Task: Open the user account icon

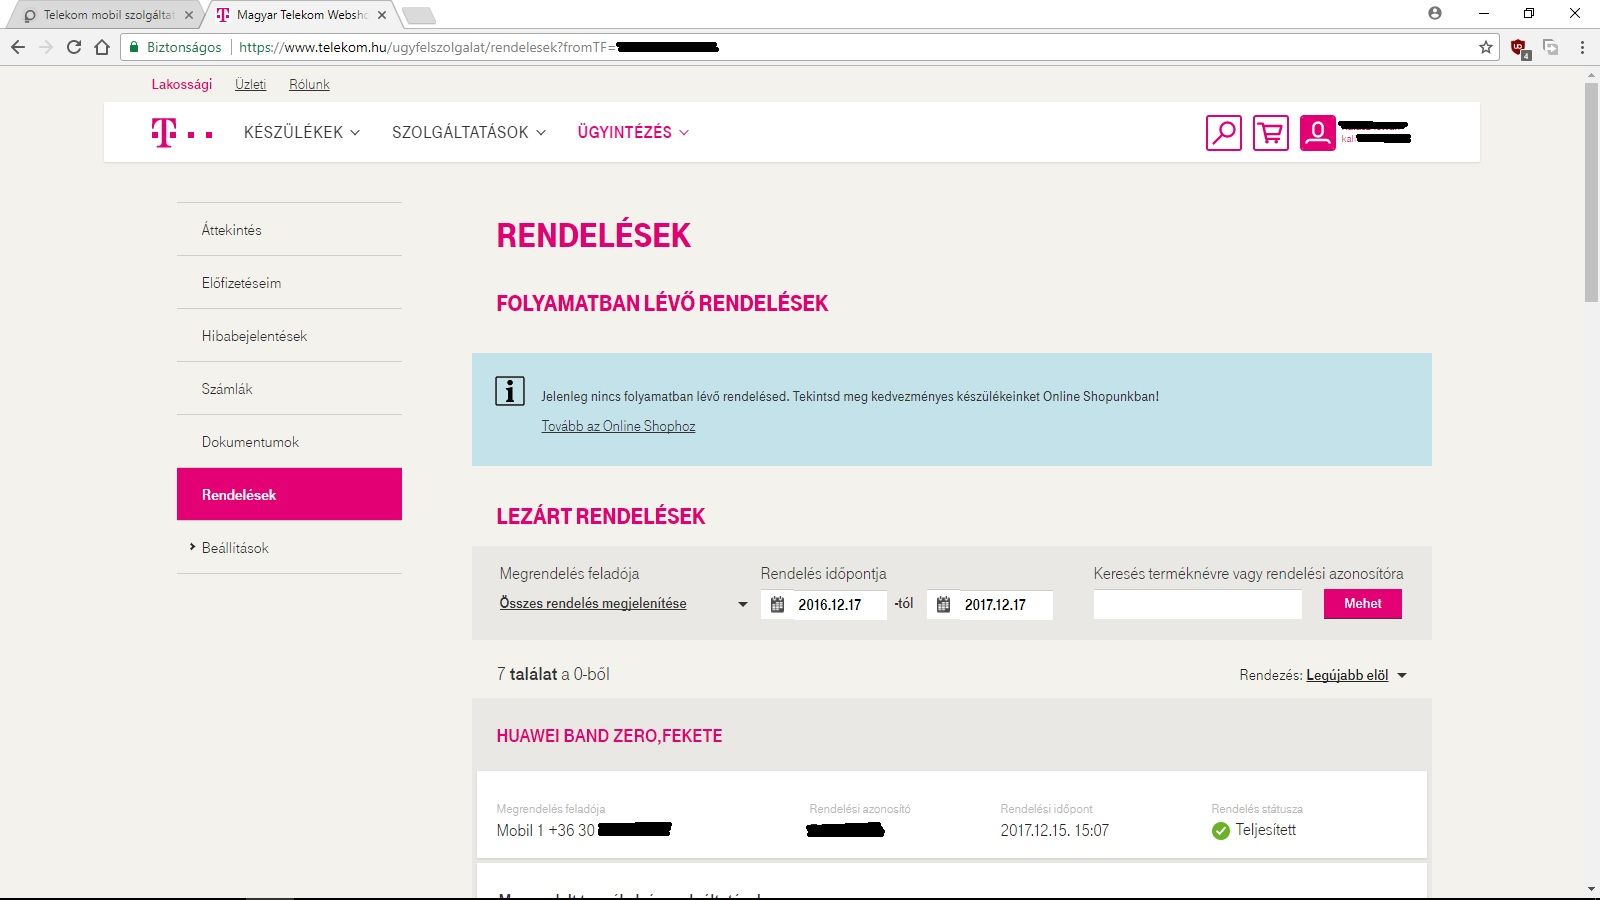Action: point(1318,133)
